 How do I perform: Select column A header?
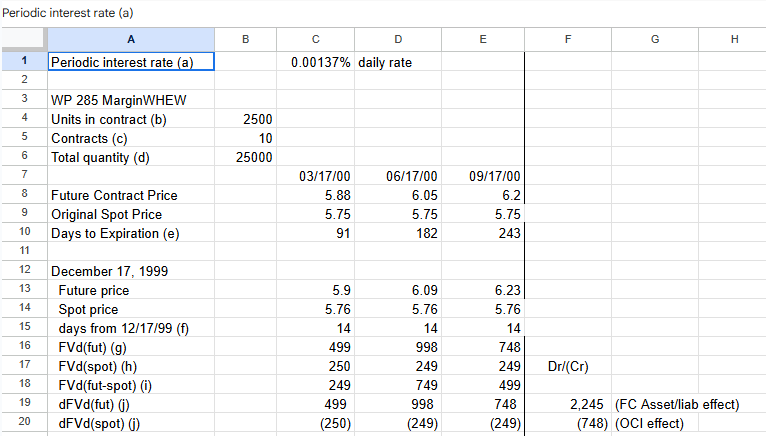click(x=130, y=39)
